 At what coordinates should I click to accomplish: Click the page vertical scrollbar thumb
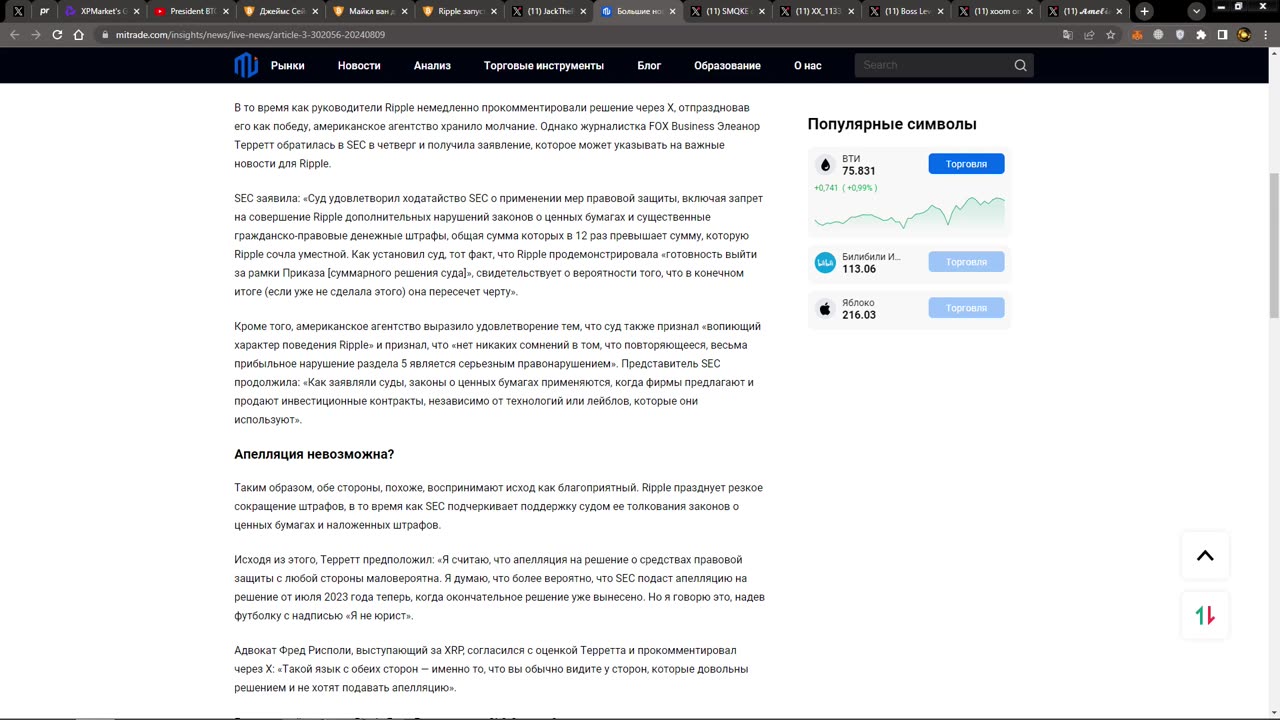[x=1274, y=245]
